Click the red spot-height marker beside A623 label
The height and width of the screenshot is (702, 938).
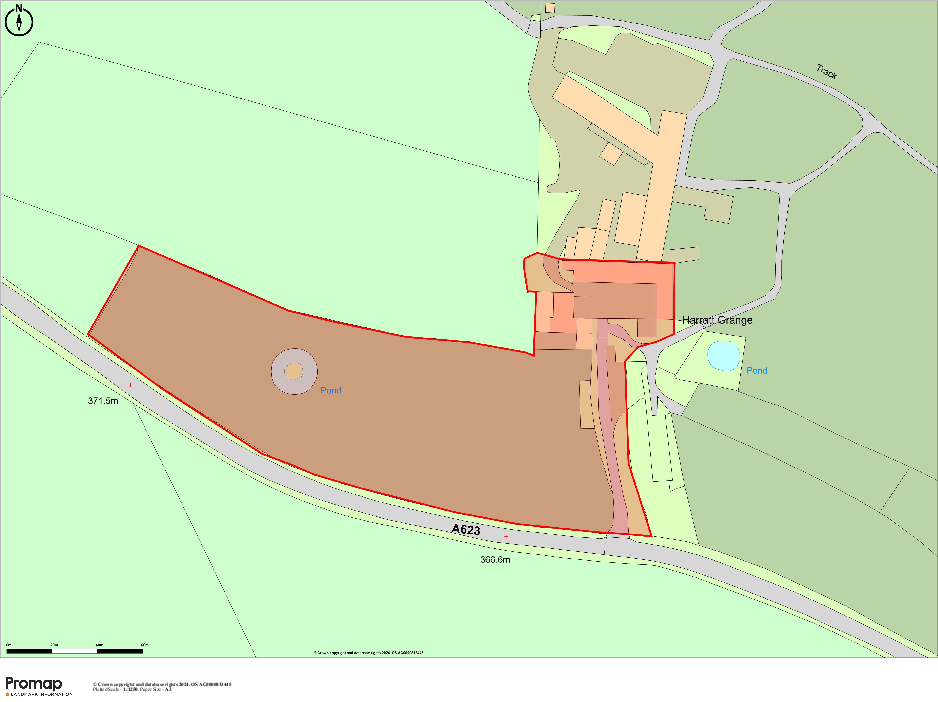pos(506,537)
